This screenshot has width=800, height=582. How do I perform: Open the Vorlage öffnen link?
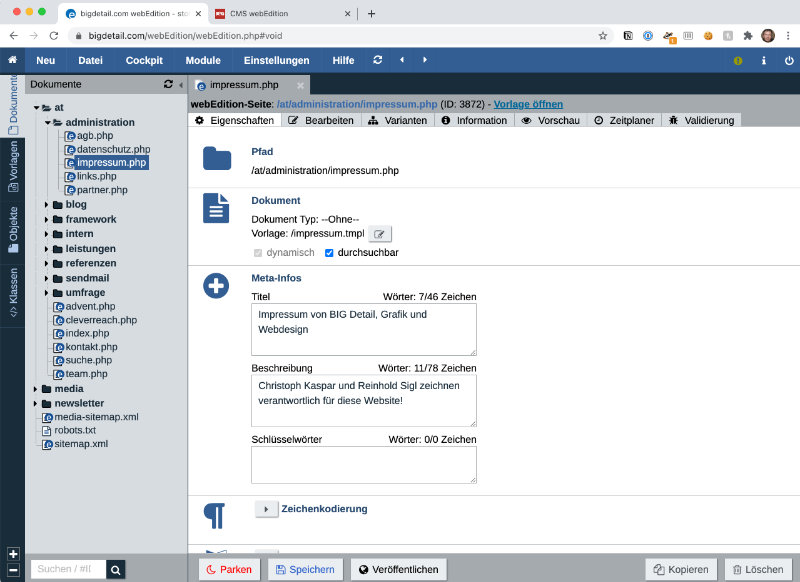pyautogui.click(x=528, y=104)
